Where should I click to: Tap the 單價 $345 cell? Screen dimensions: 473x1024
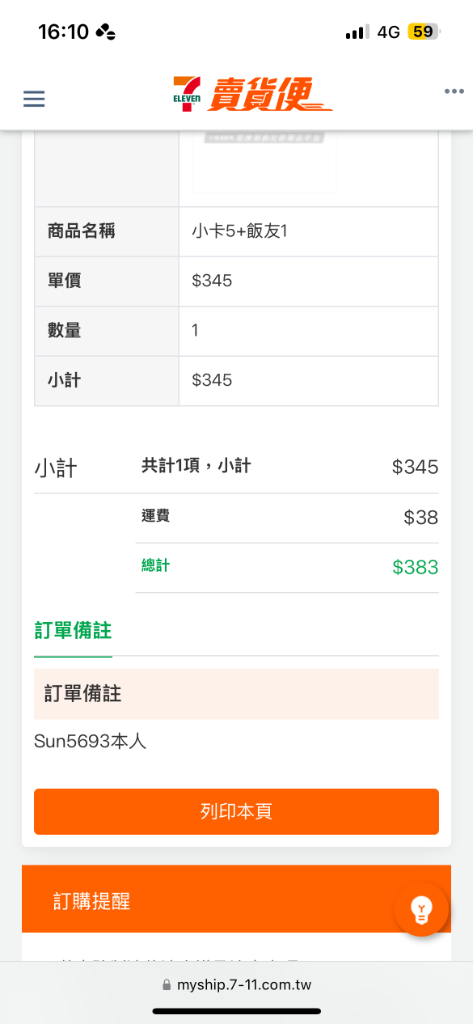coord(308,281)
